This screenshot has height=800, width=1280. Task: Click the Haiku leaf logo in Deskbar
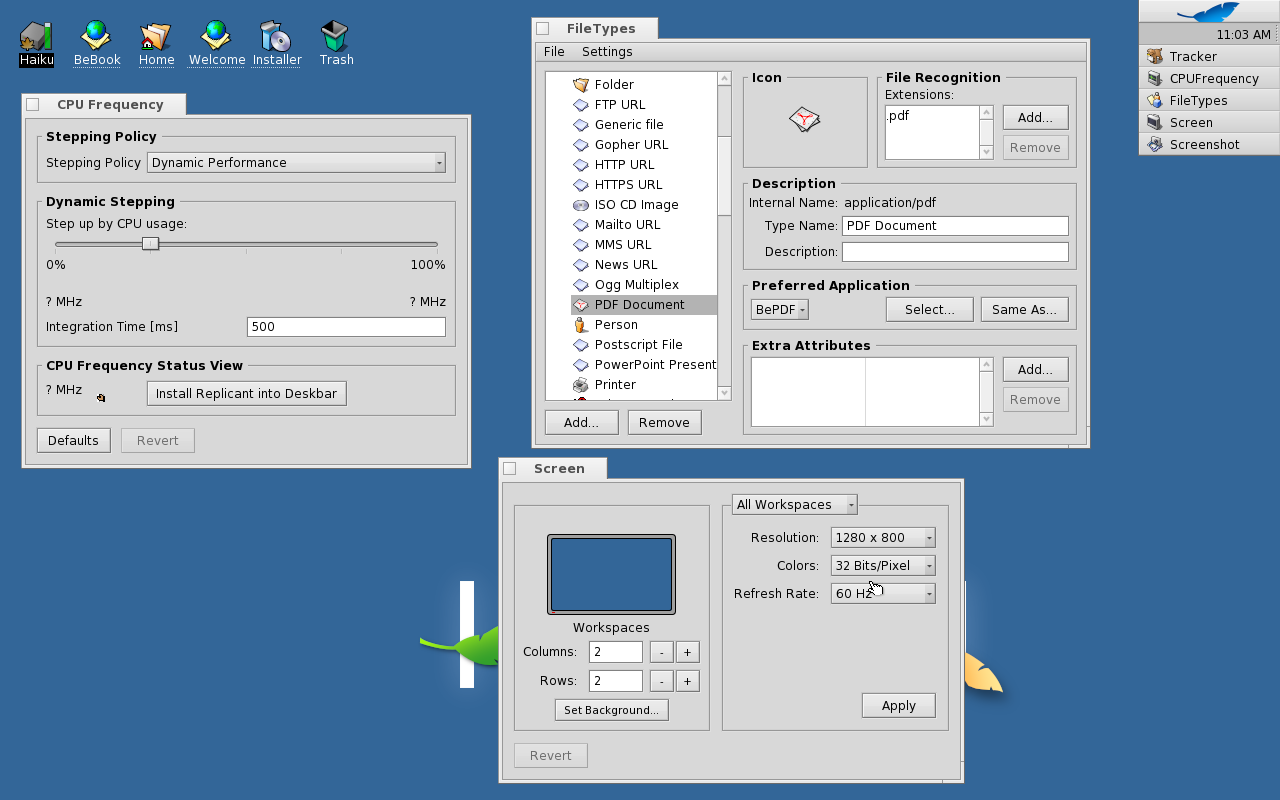(1208, 12)
